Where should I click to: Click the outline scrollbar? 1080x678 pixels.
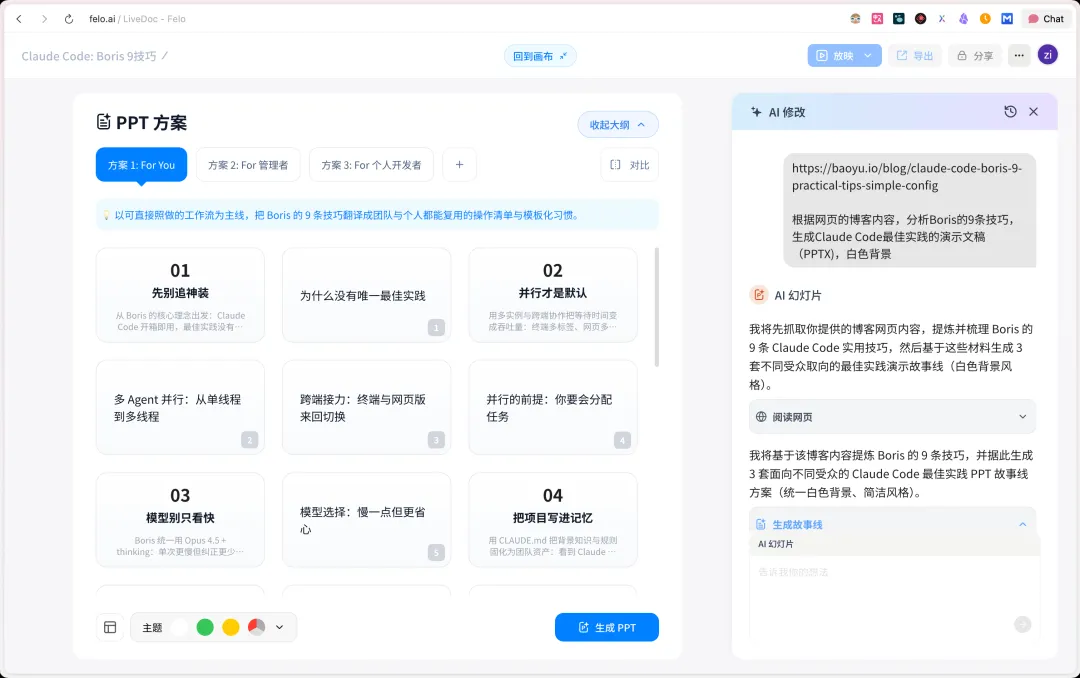click(x=656, y=307)
